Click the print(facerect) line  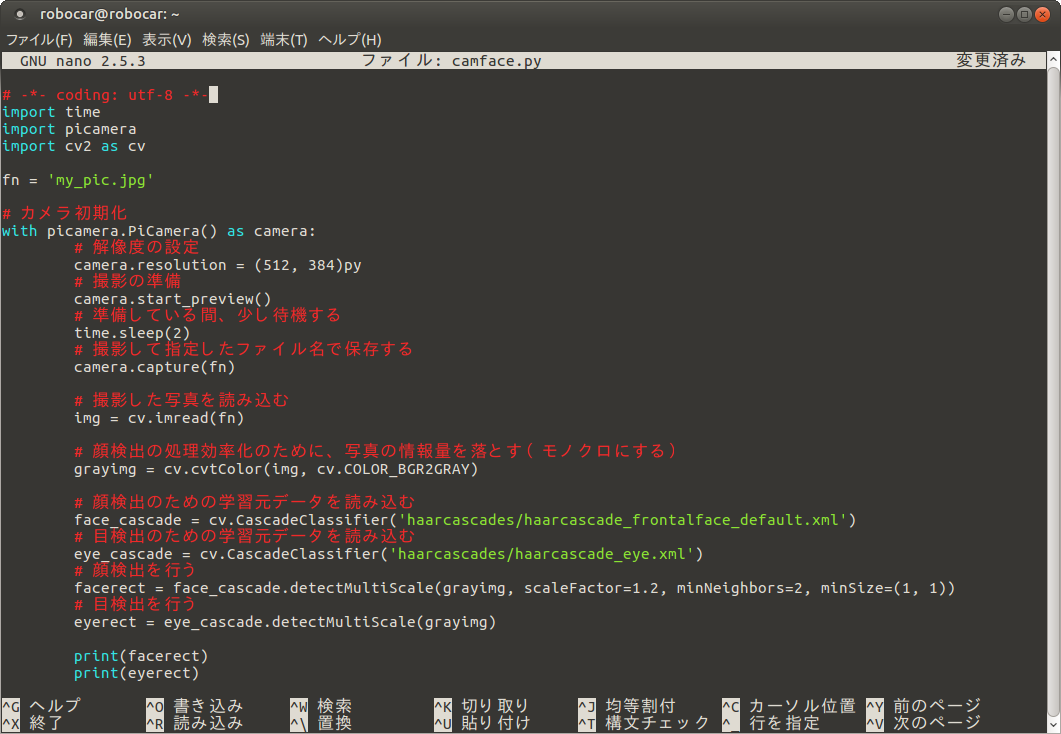coord(141,656)
